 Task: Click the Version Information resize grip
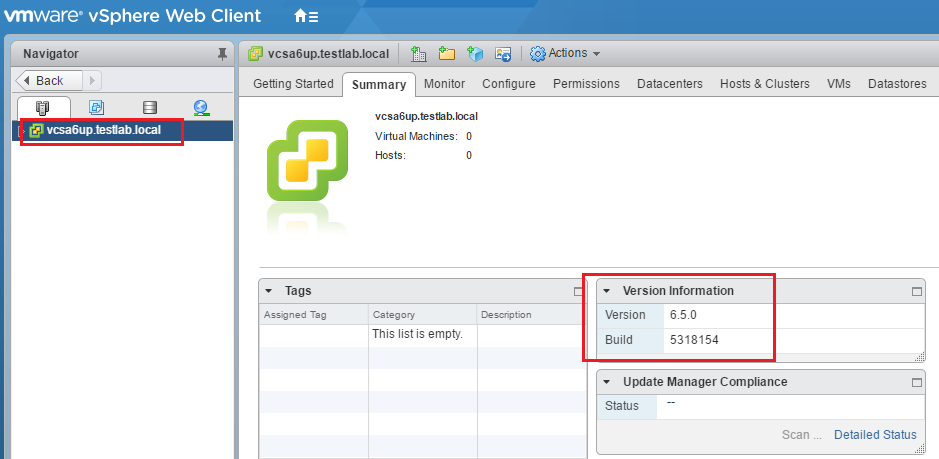(x=919, y=357)
